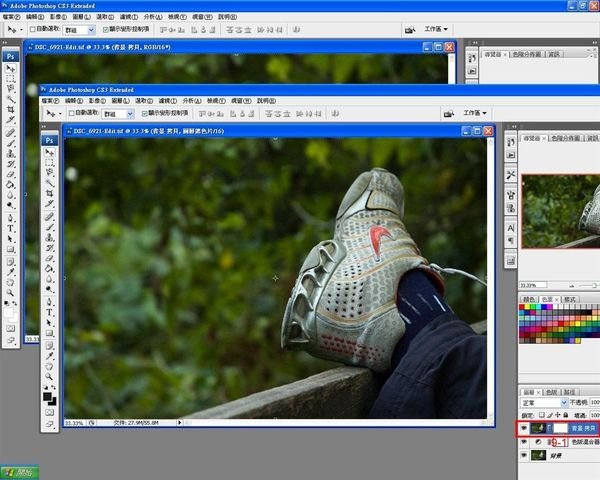Click the Navigator zoom percentage field 33.33%

tap(533, 285)
